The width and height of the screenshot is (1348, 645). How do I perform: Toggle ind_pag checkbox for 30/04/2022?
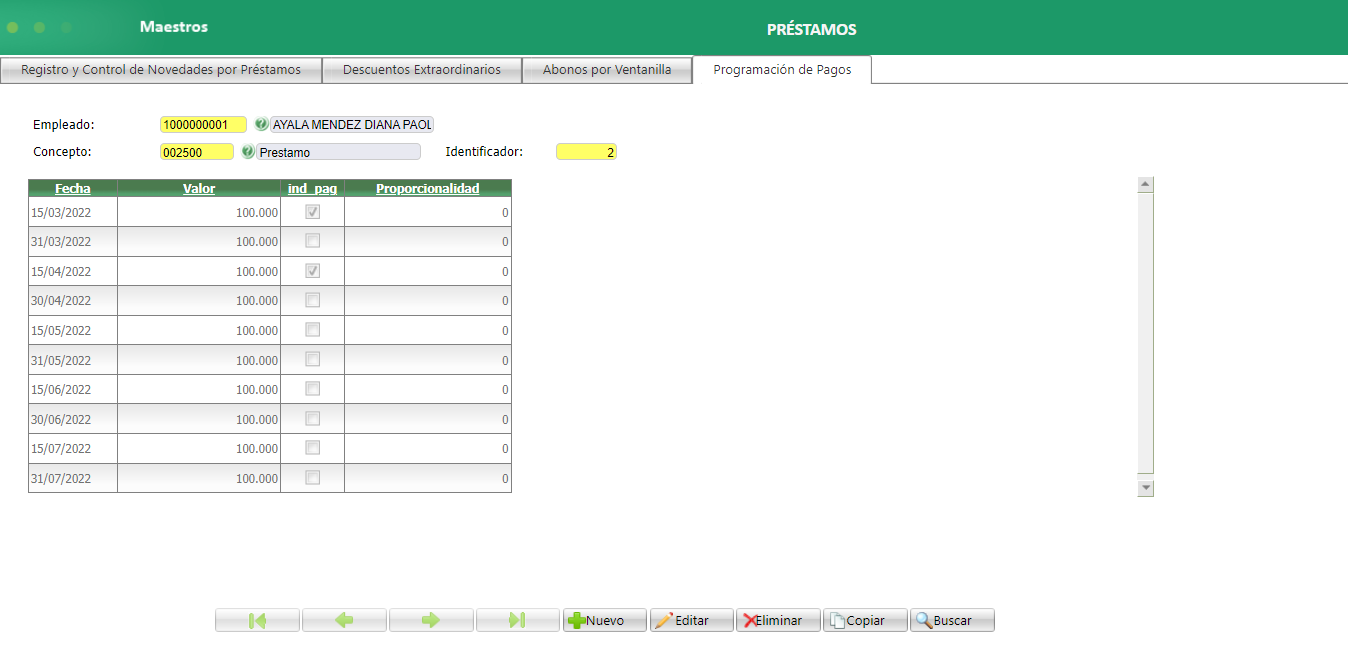point(313,300)
